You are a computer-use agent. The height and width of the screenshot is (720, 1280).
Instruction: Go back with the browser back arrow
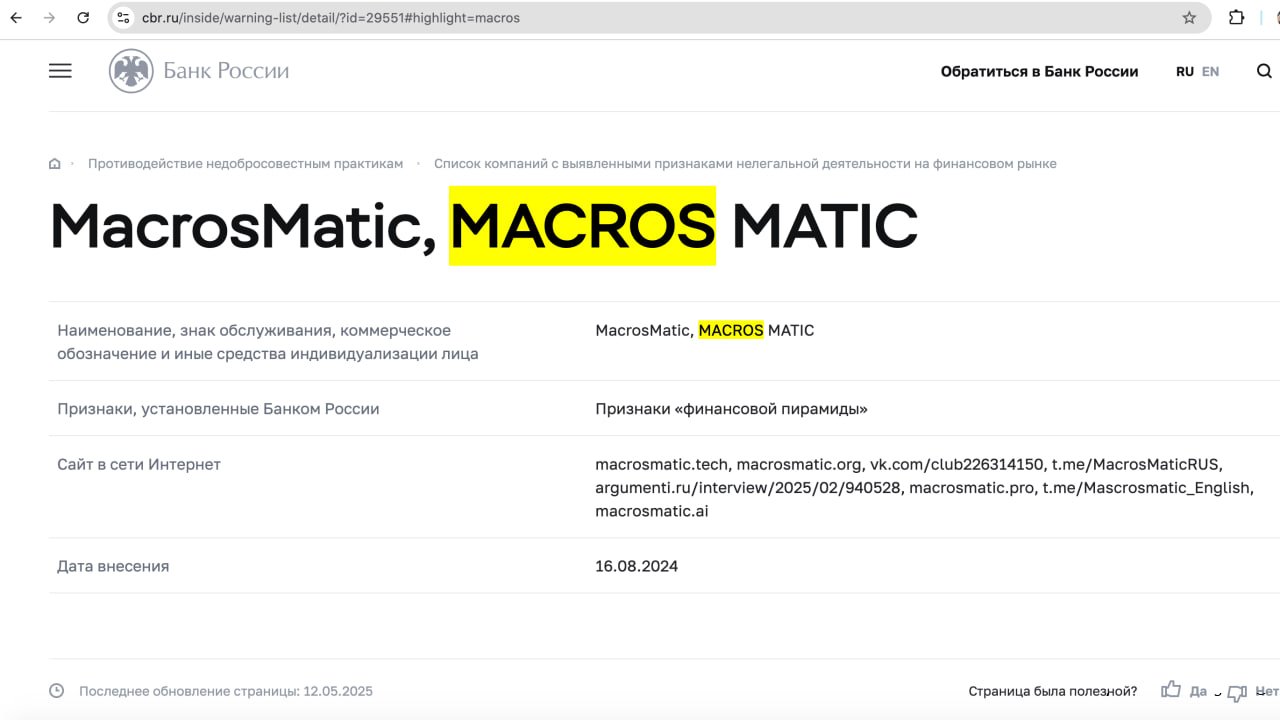pyautogui.click(x=16, y=18)
